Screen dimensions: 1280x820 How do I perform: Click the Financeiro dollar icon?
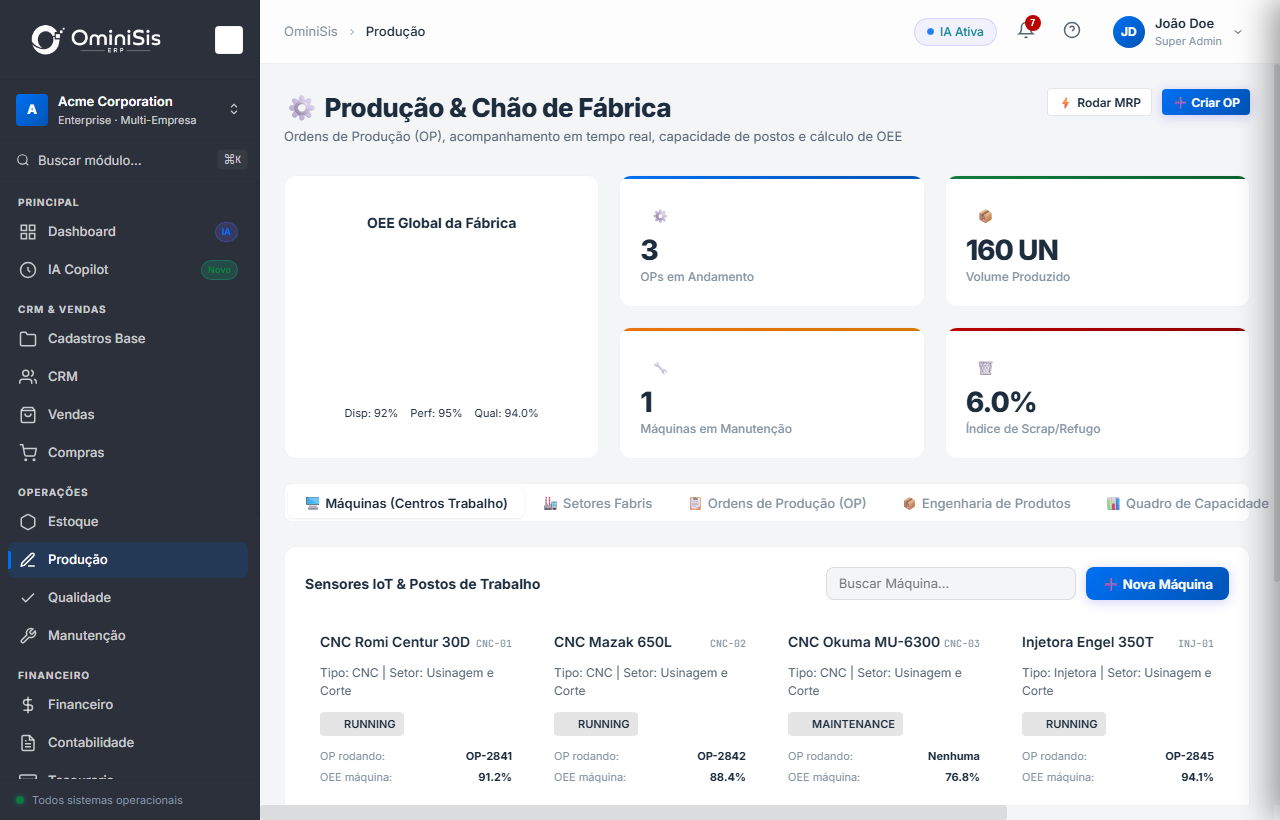(x=28, y=705)
